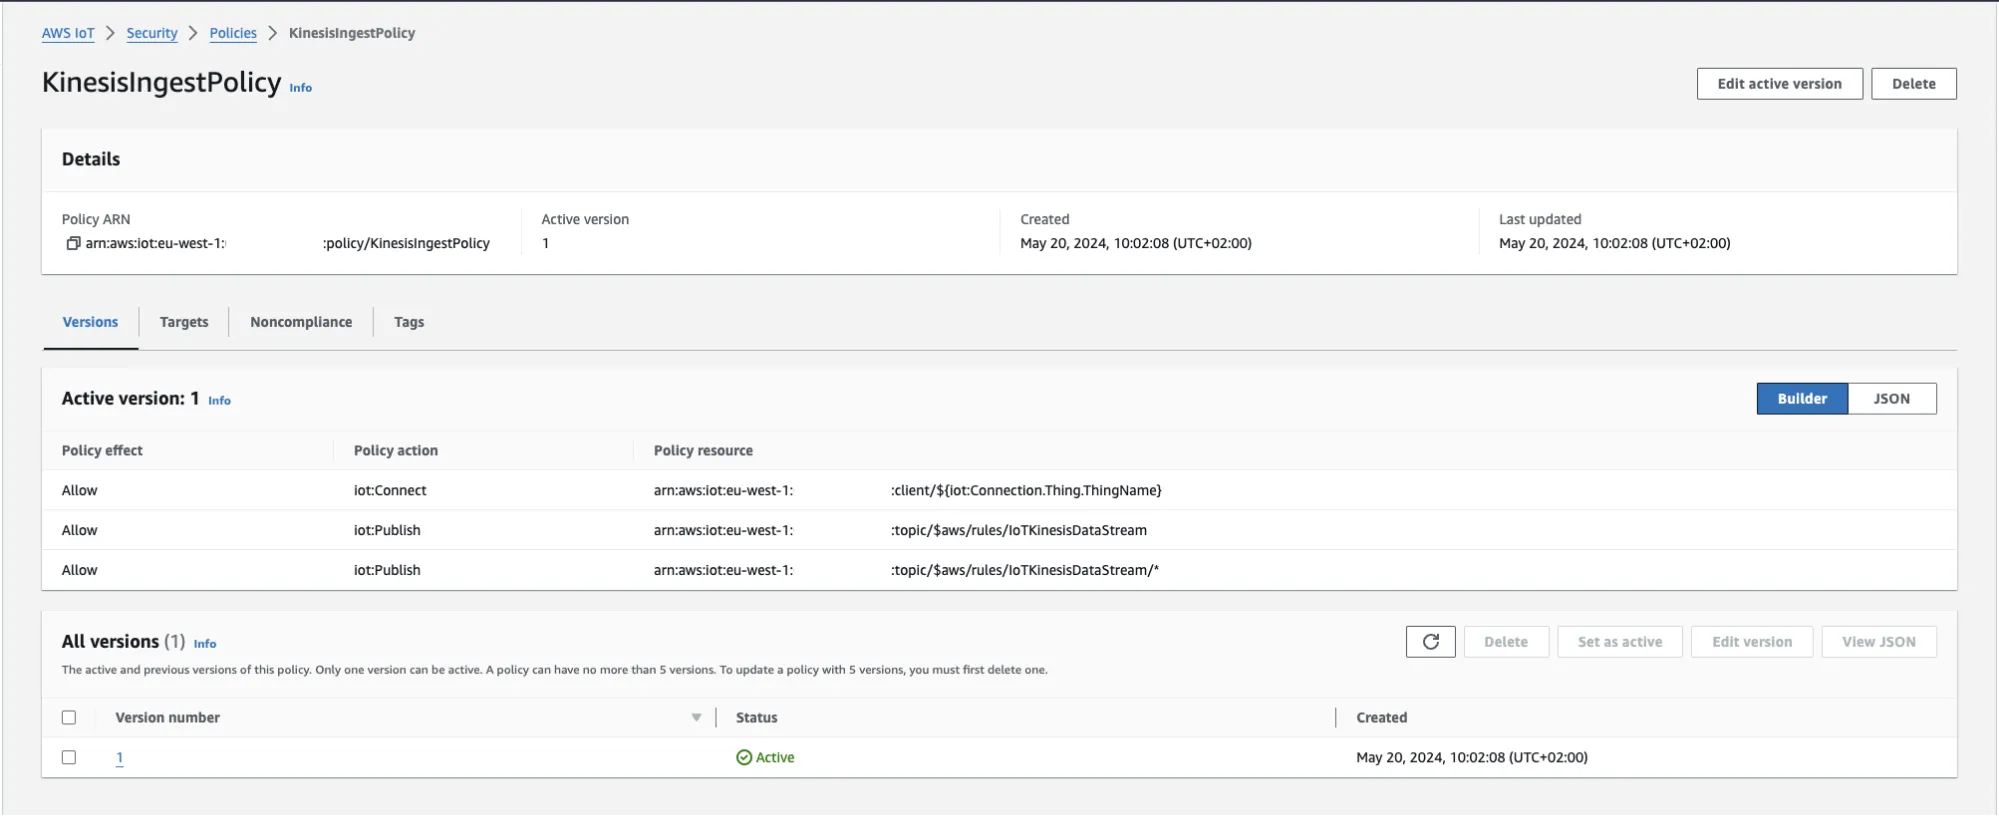Go to Security breadcrumb link
This screenshot has height=816, width=1999.
(x=152, y=33)
